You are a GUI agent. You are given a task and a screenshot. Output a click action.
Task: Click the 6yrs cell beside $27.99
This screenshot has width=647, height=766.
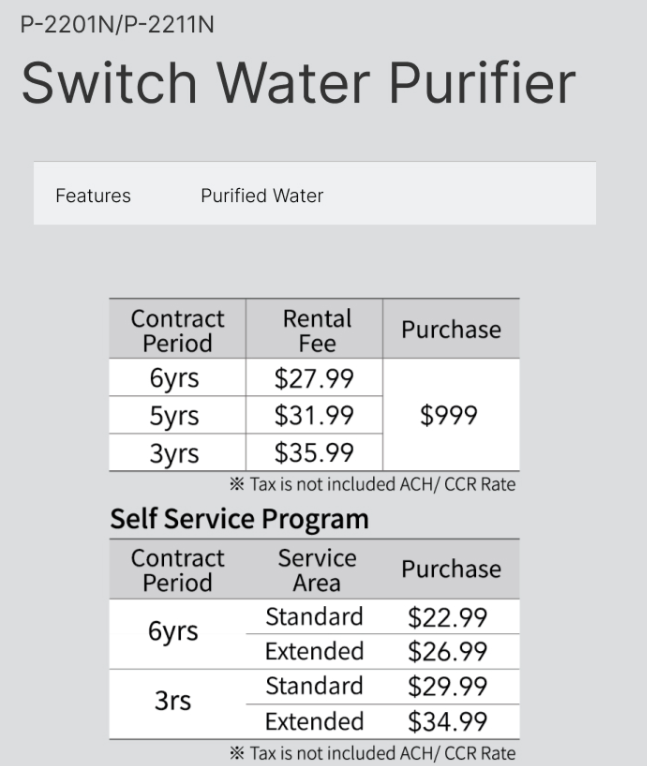174,378
